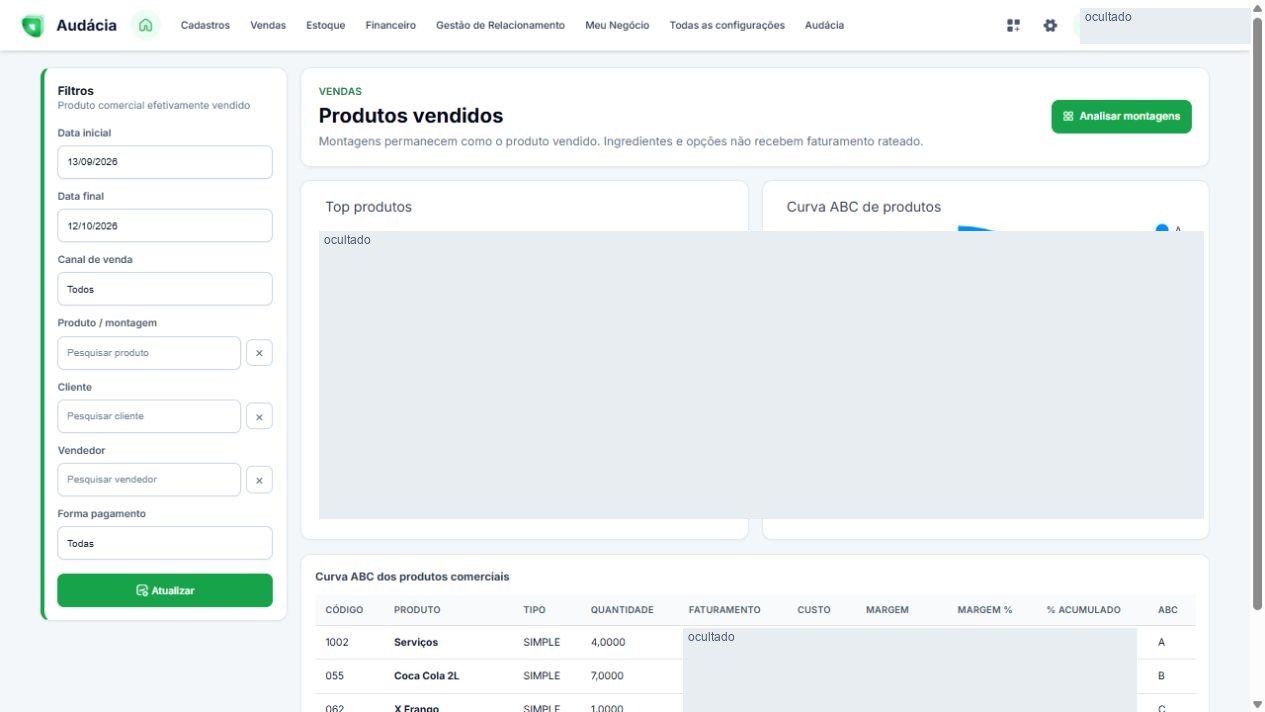Open the Vendas menu

(268, 26)
